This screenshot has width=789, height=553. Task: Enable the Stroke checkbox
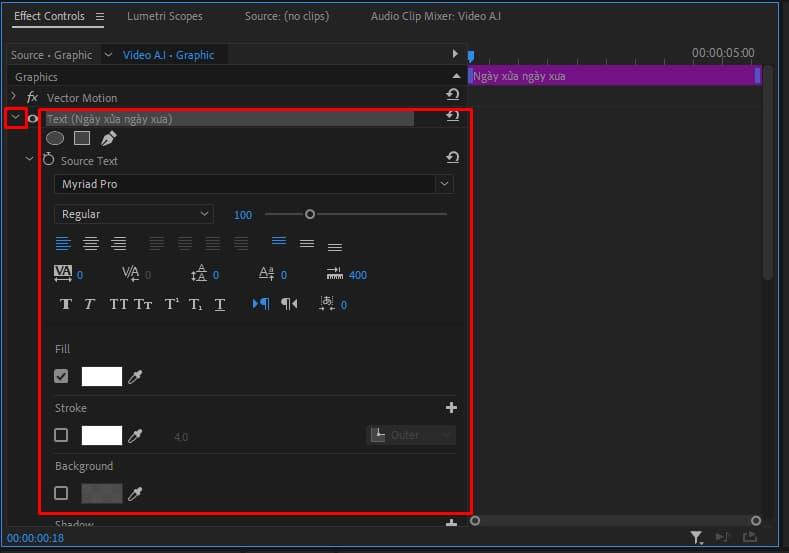pyautogui.click(x=61, y=435)
